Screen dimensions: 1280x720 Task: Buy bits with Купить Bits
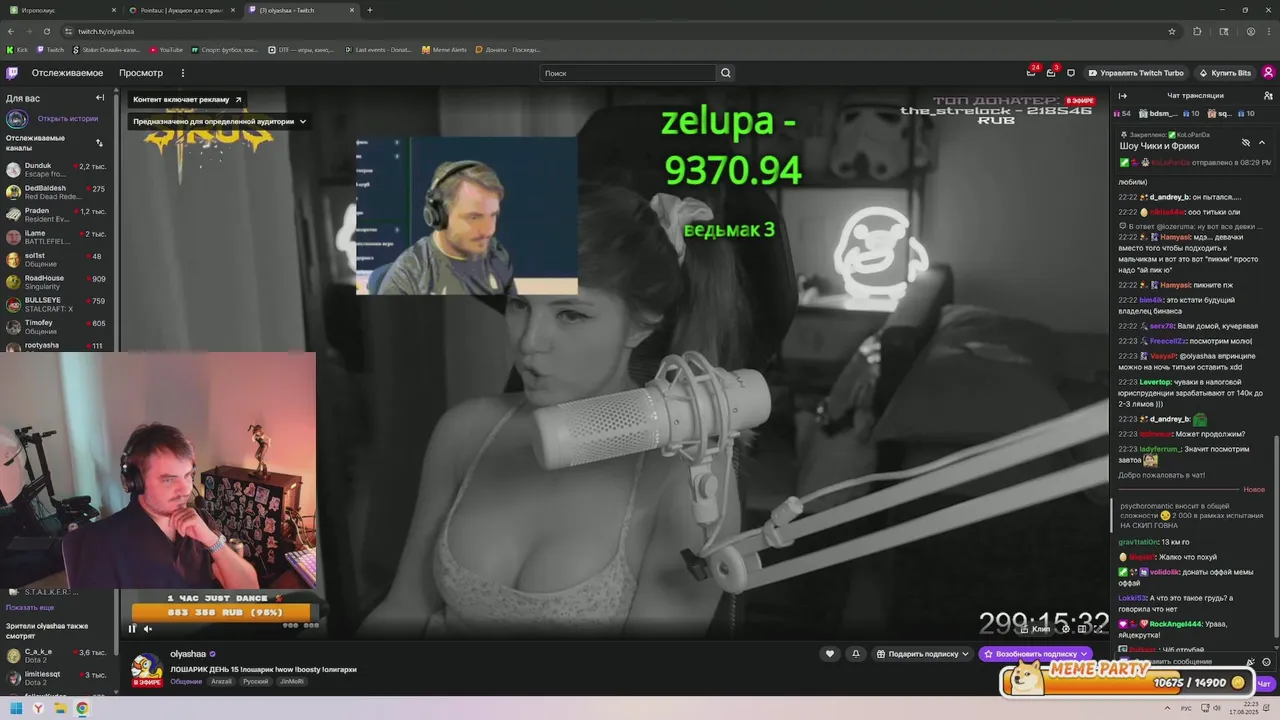coord(1224,73)
